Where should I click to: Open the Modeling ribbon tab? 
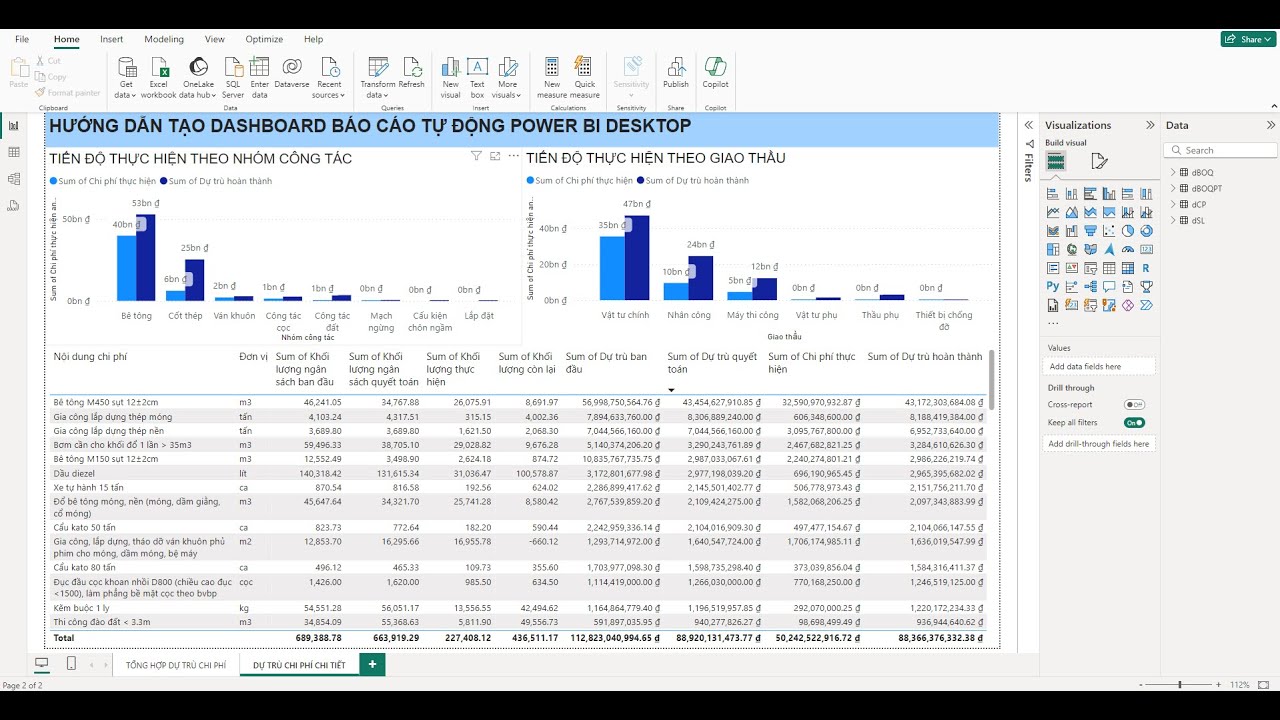164,39
